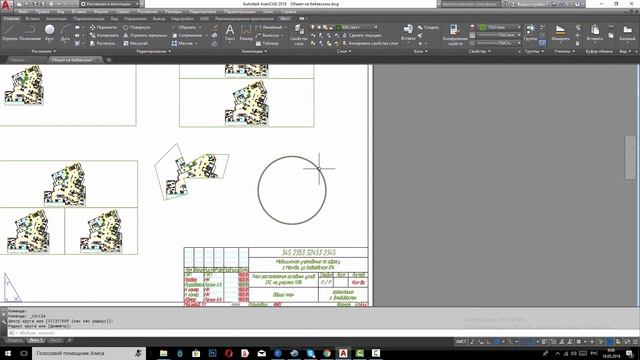Open the Справка menu

(x=288, y=12)
